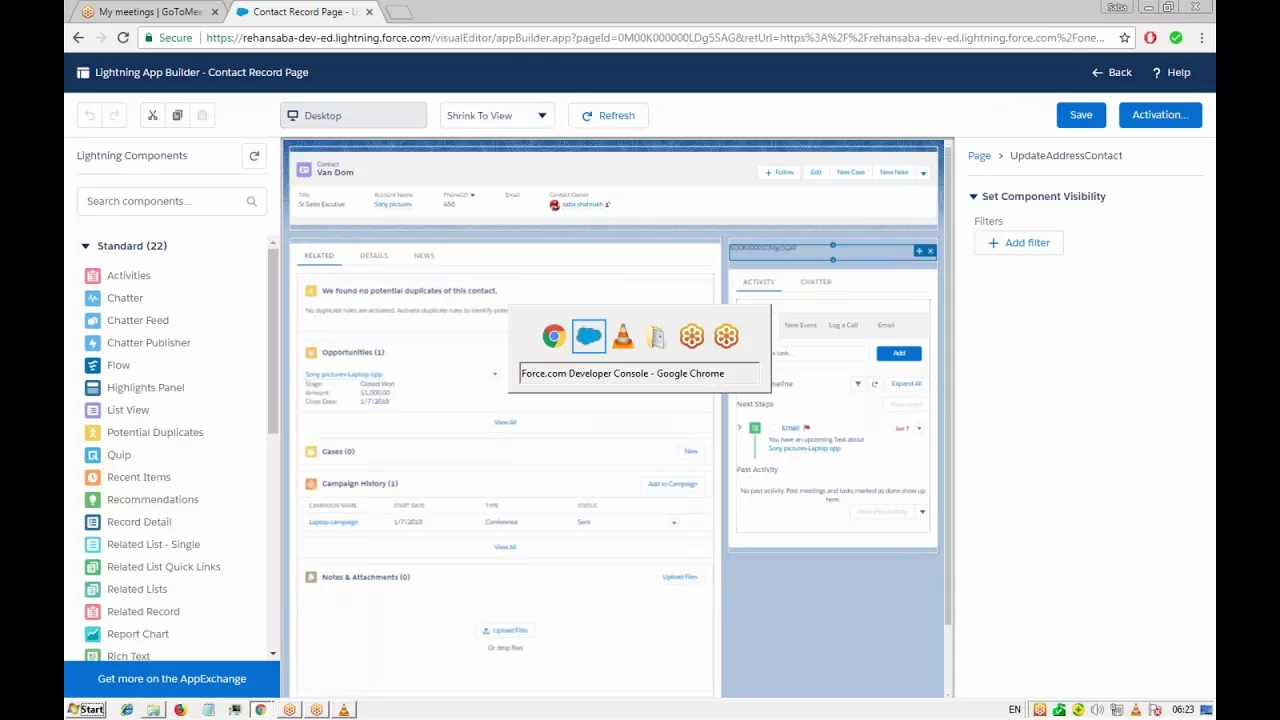Click Get more on the AppExchange
Screen dimensions: 1280x720
[172, 679]
